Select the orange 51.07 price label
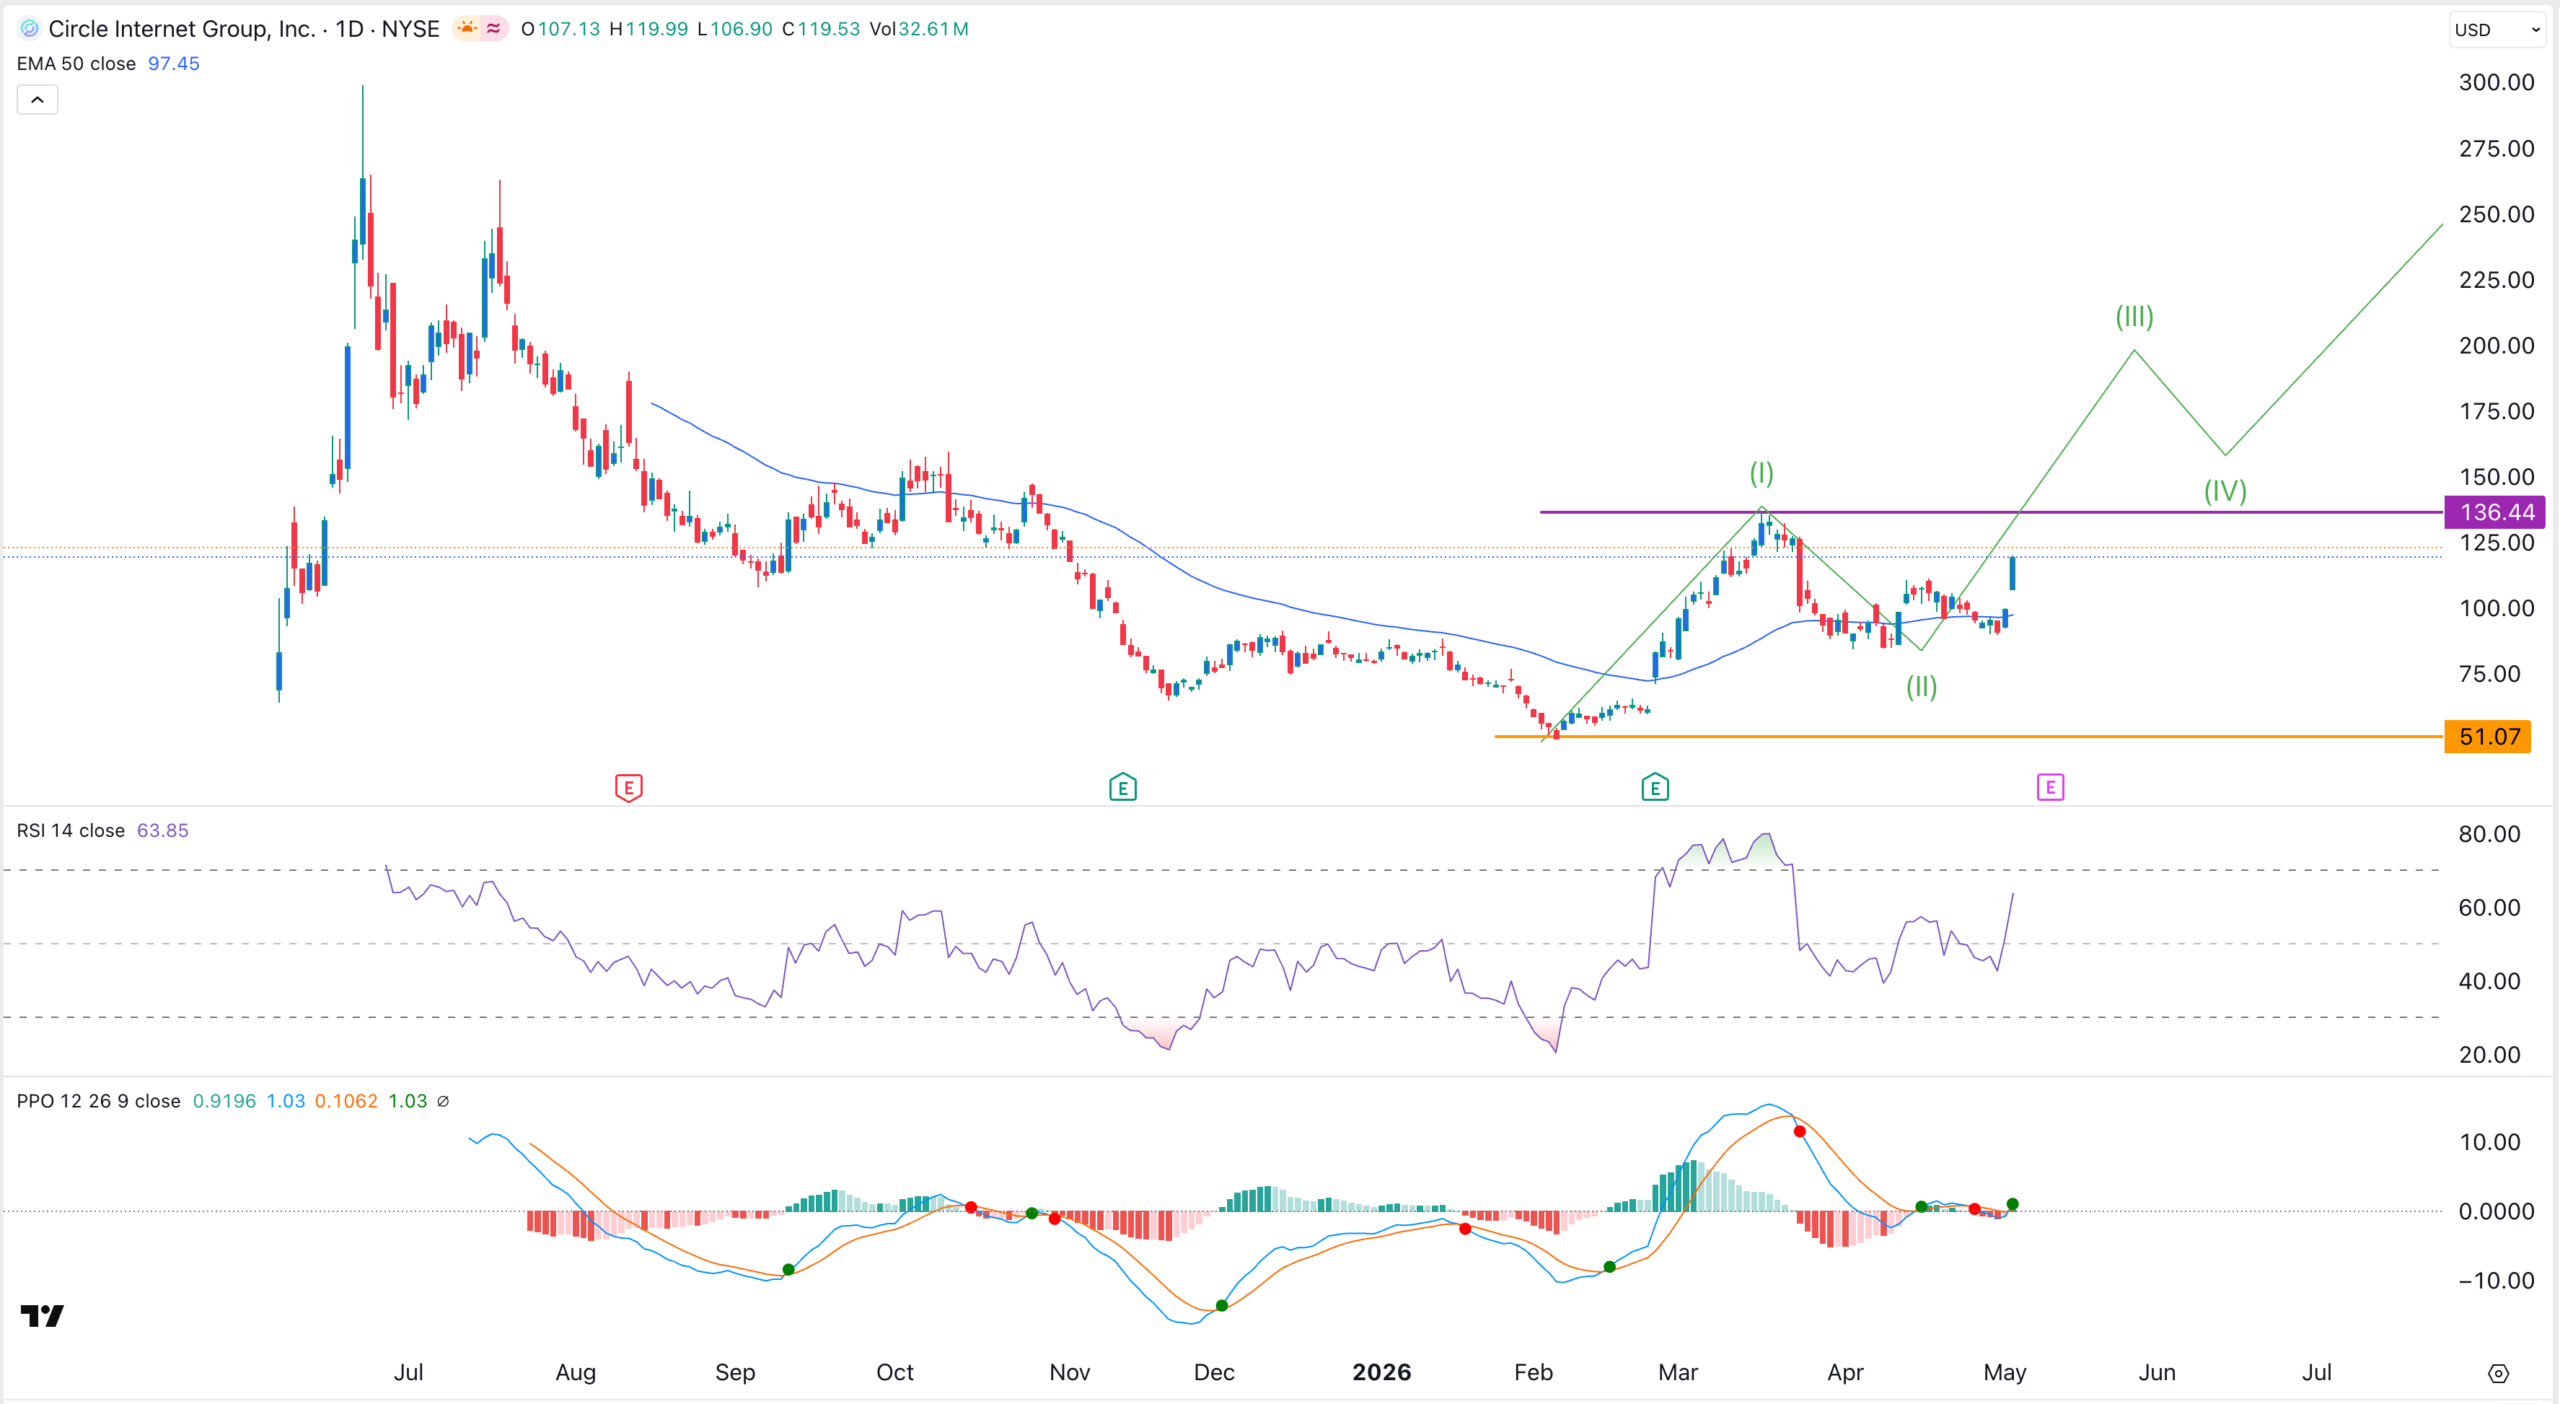 tap(2488, 737)
